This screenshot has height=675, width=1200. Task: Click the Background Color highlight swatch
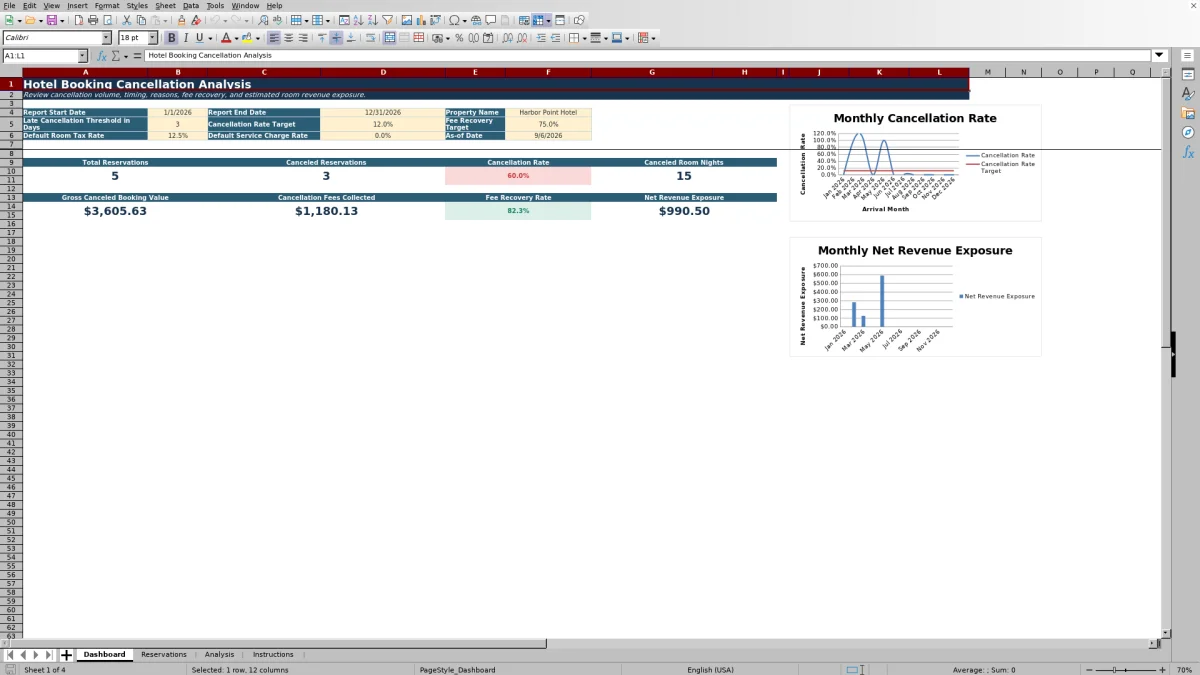tap(249, 38)
